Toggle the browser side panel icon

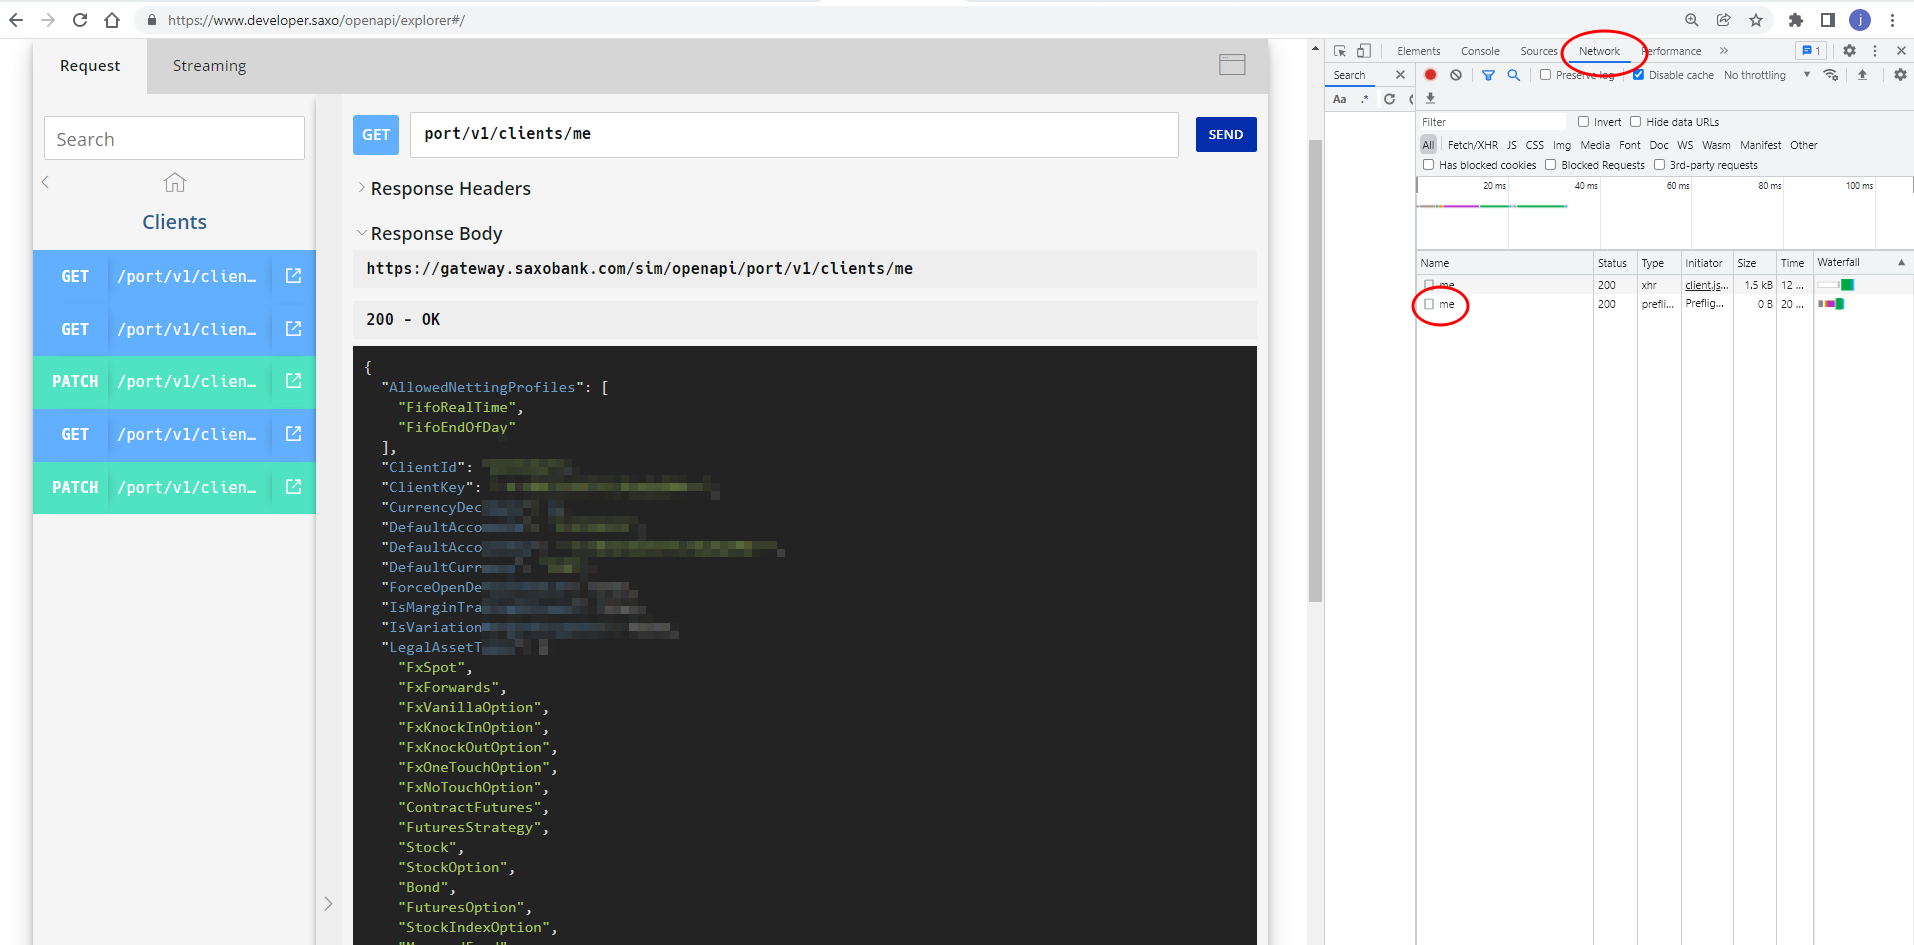coord(1828,20)
